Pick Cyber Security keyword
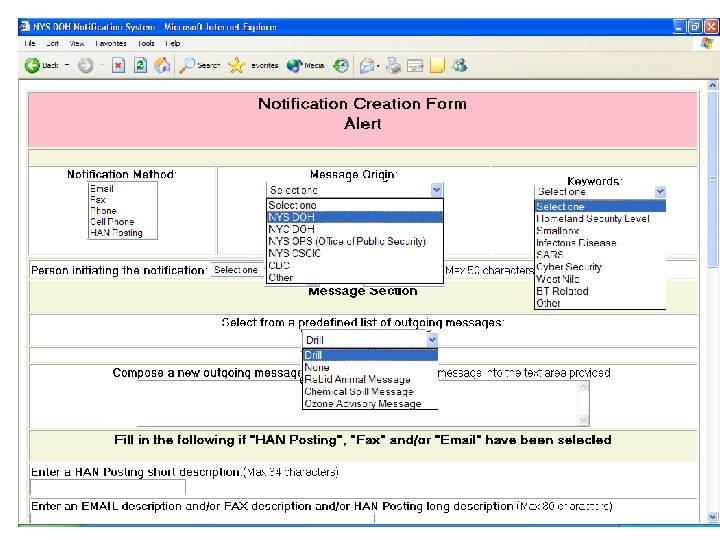720x540 pixels. pos(600,267)
